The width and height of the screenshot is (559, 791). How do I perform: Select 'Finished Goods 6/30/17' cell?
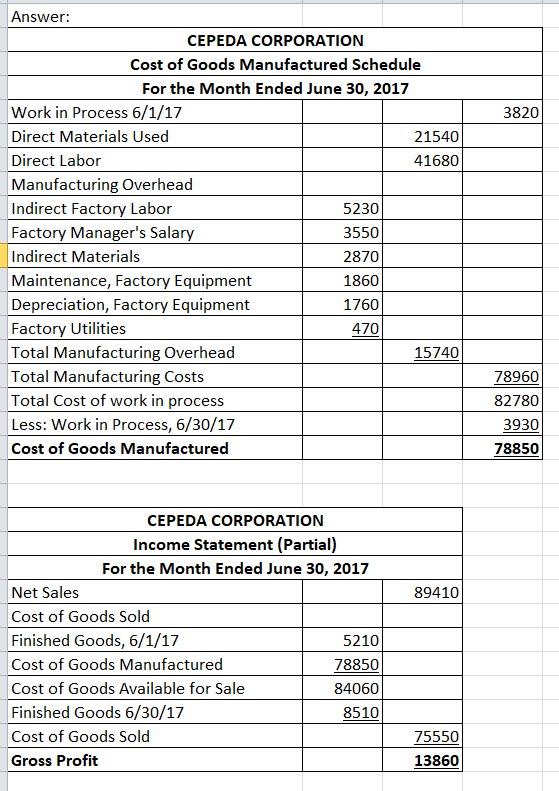155,712
